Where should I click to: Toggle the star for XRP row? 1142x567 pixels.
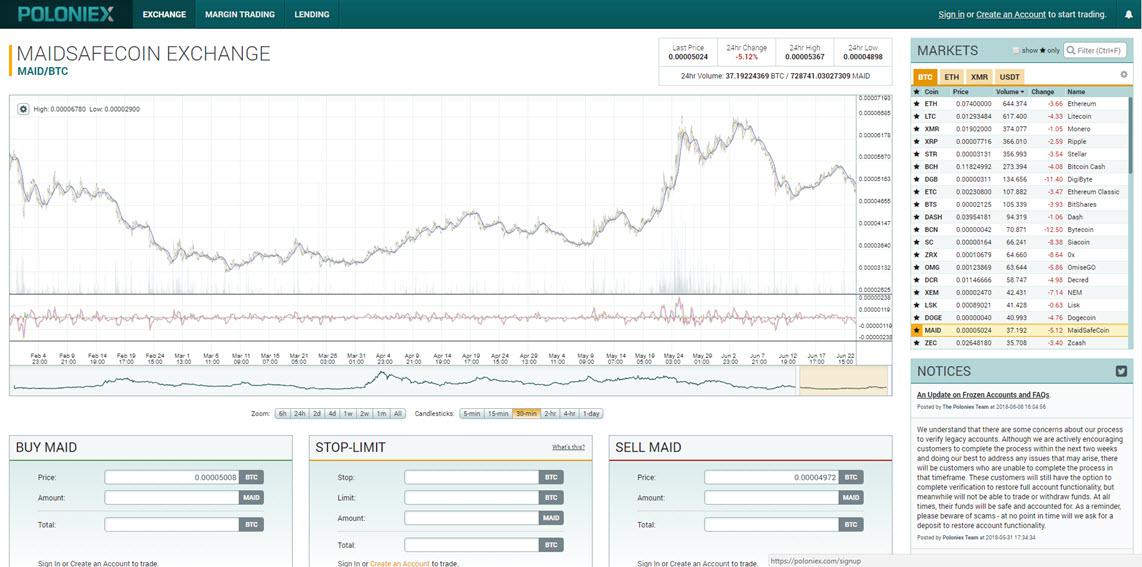coord(916,141)
